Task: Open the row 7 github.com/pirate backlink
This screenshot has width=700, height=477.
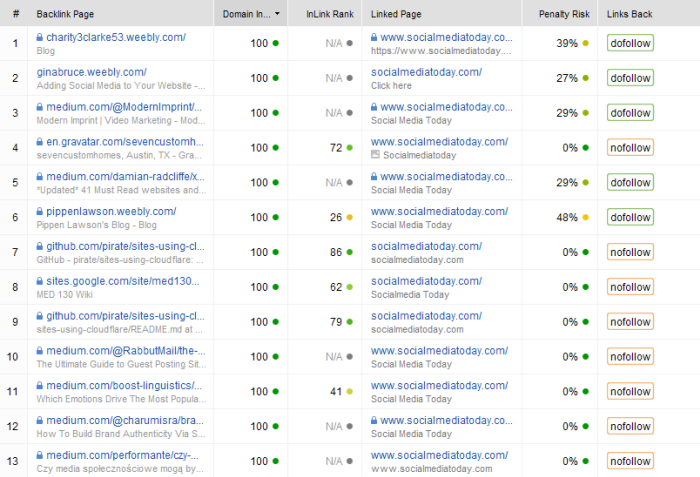Action: (125, 247)
